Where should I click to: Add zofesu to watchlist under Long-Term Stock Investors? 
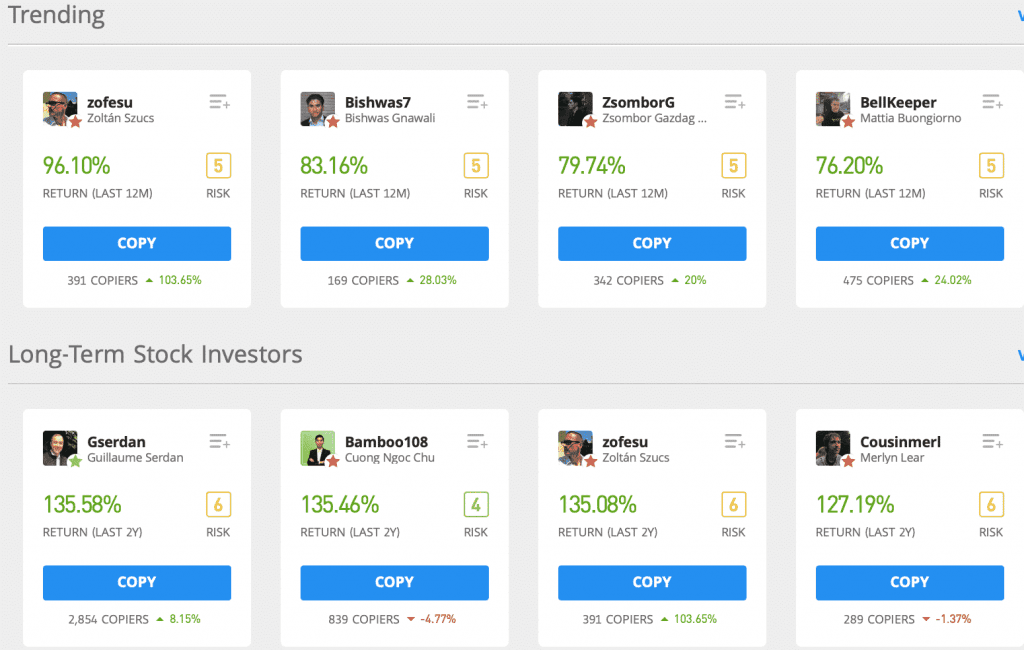coord(735,441)
